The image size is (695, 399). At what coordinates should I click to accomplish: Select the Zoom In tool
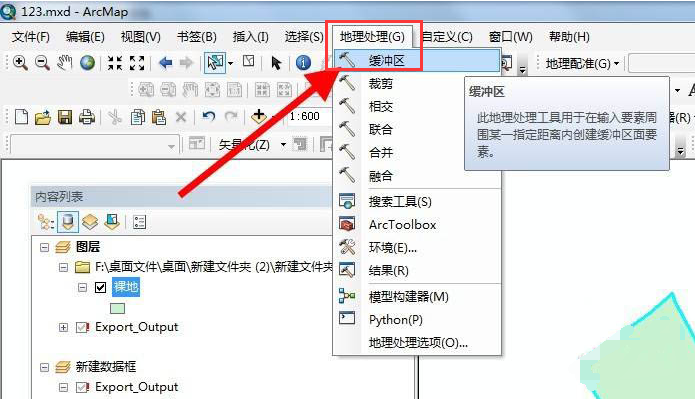(20, 63)
